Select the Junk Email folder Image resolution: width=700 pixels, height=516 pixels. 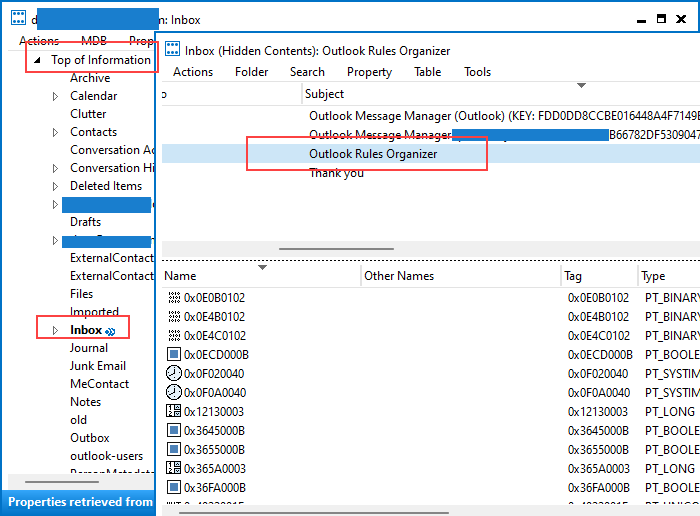click(x=98, y=366)
